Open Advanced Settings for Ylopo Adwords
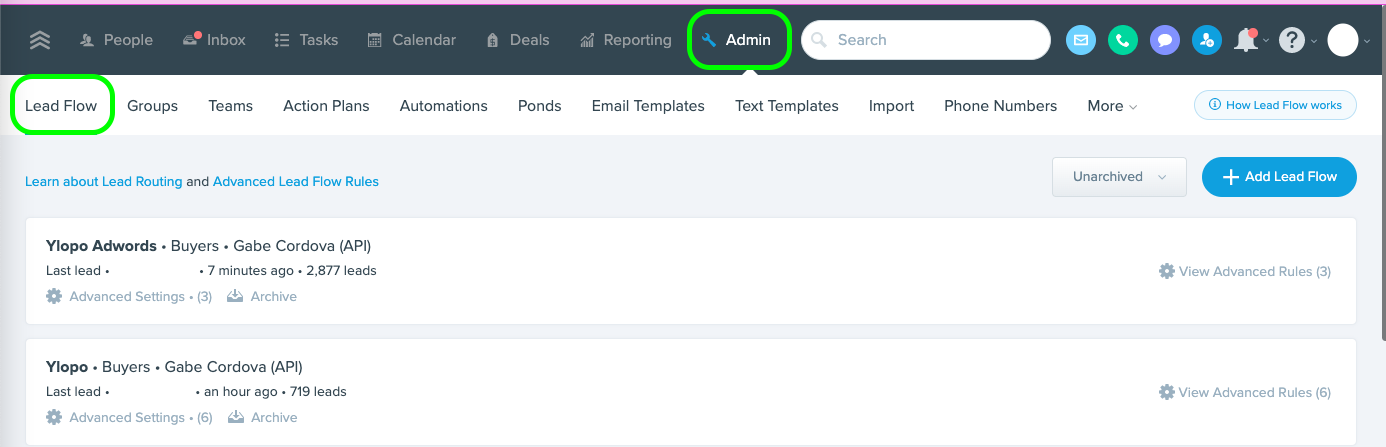The height and width of the screenshot is (447, 1386). click(x=127, y=297)
